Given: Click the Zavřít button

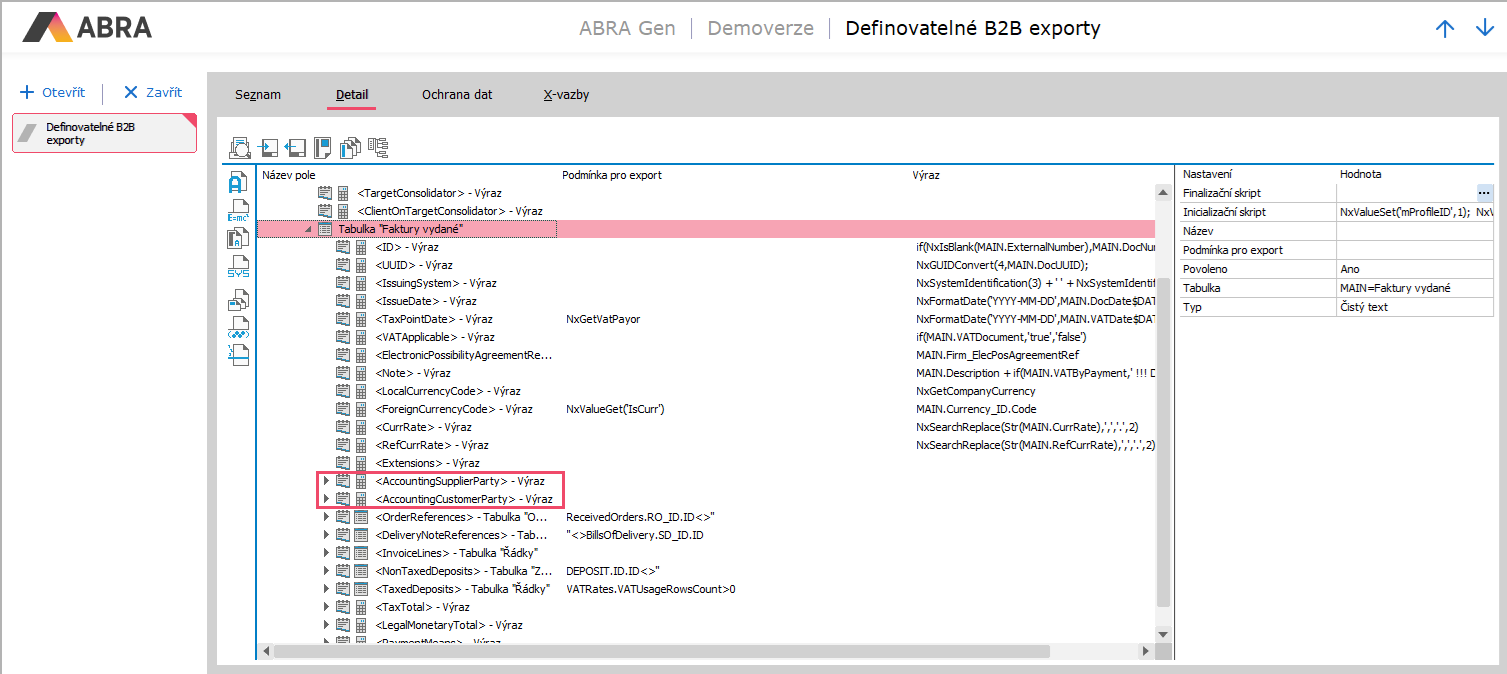Looking at the screenshot, I should coord(152,93).
